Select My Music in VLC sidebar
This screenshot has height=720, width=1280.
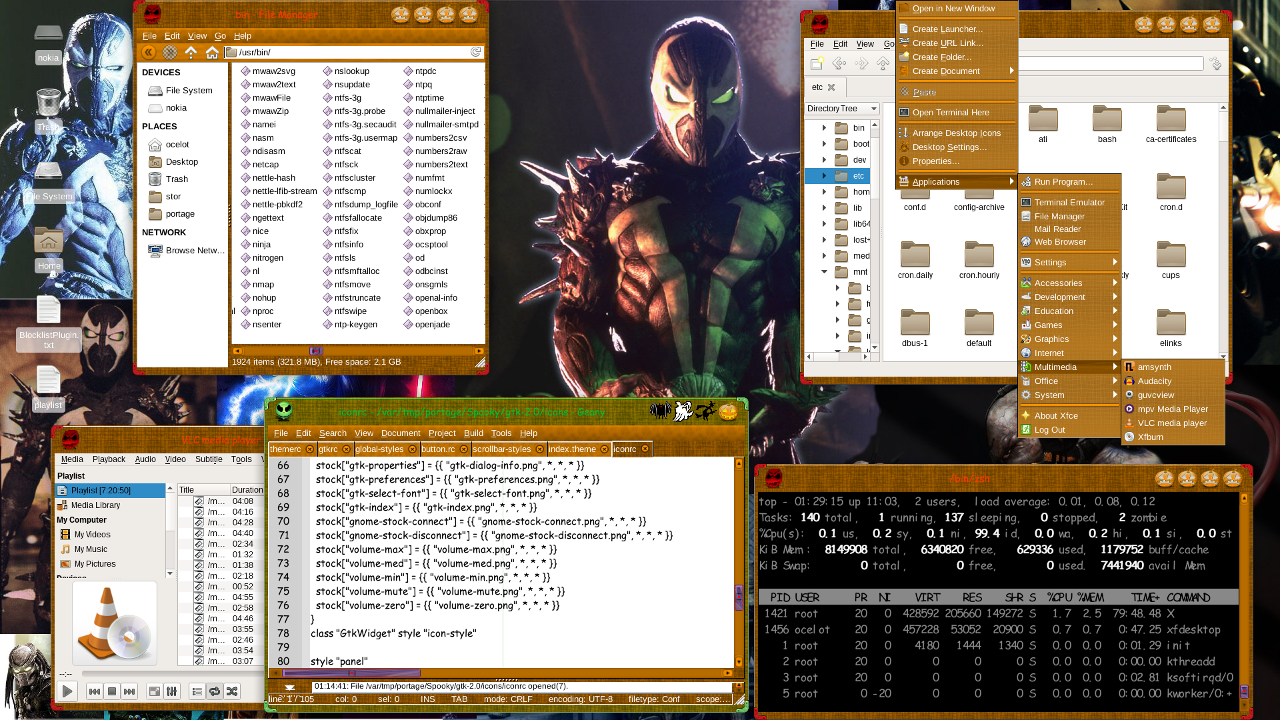(x=110, y=549)
